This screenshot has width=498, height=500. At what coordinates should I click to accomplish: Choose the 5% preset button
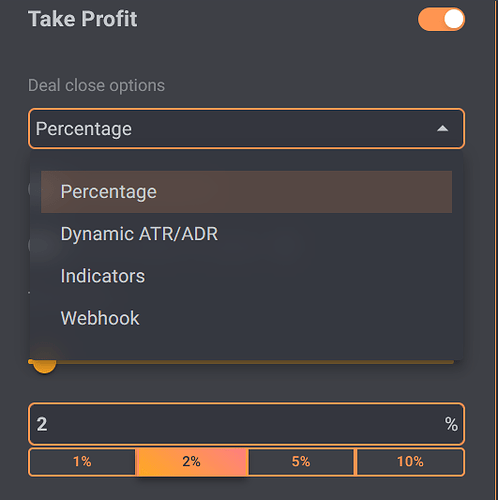pyautogui.click(x=301, y=462)
